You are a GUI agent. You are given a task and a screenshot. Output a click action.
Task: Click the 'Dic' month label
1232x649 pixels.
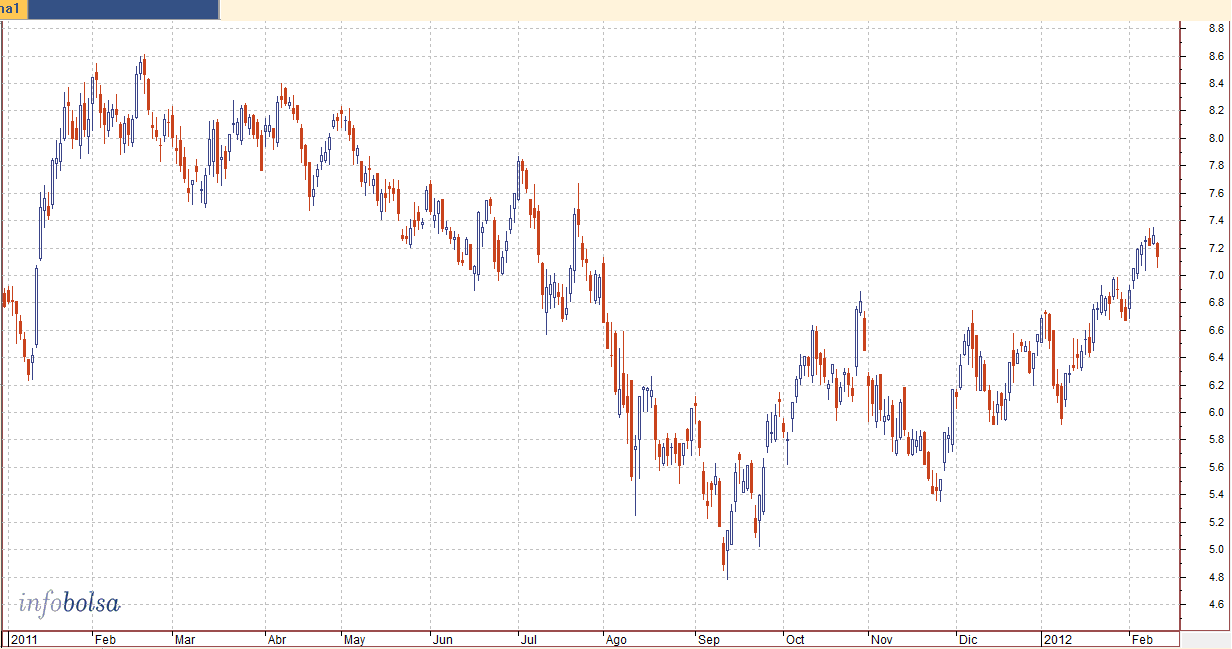pos(967,638)
